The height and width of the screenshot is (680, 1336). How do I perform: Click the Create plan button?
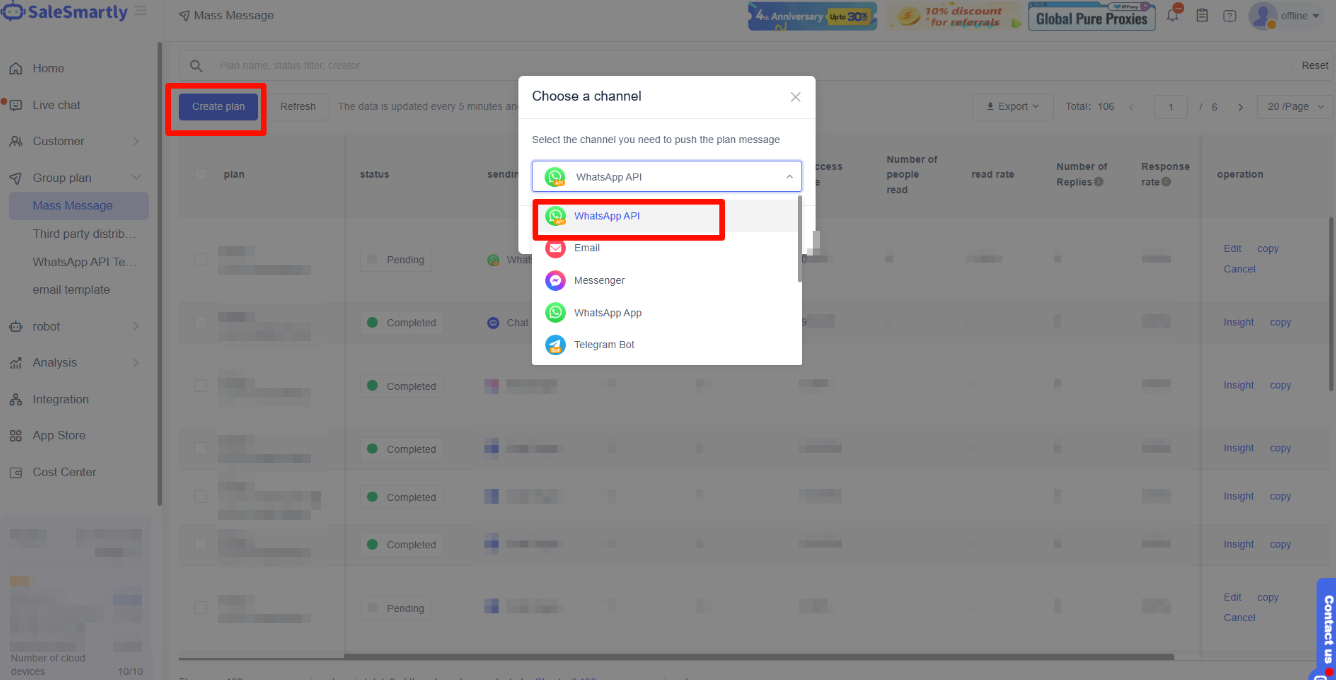click(218, 107)
